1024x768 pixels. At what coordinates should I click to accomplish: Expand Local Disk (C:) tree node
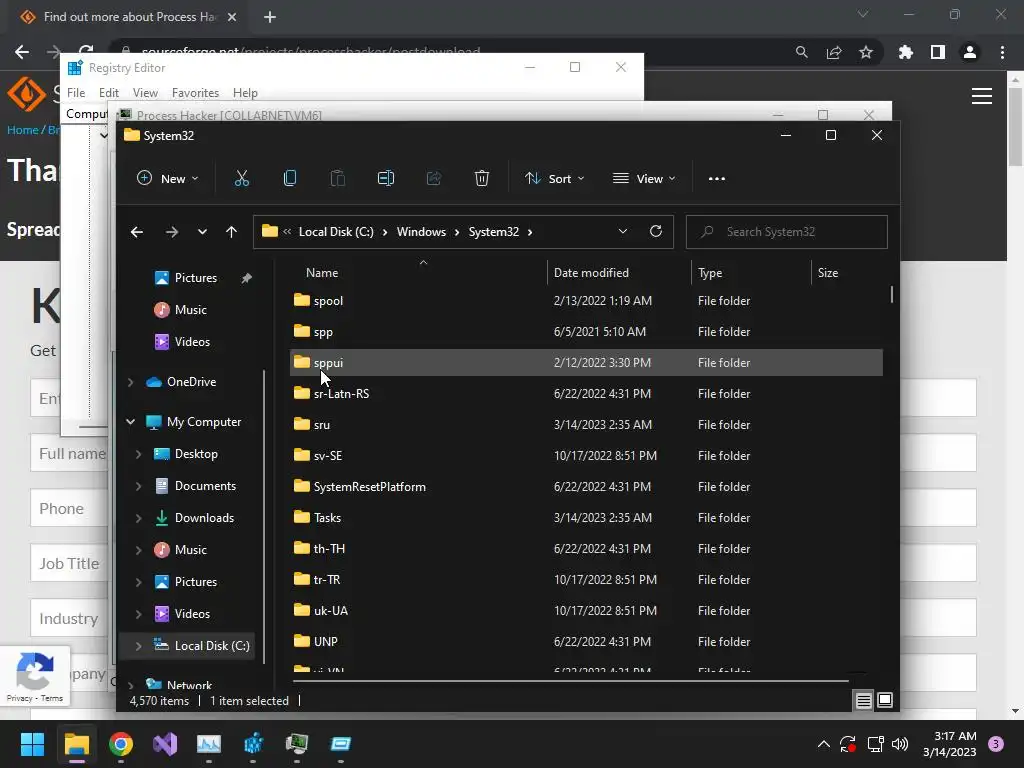pyautogui.click(x=138, y=646)
